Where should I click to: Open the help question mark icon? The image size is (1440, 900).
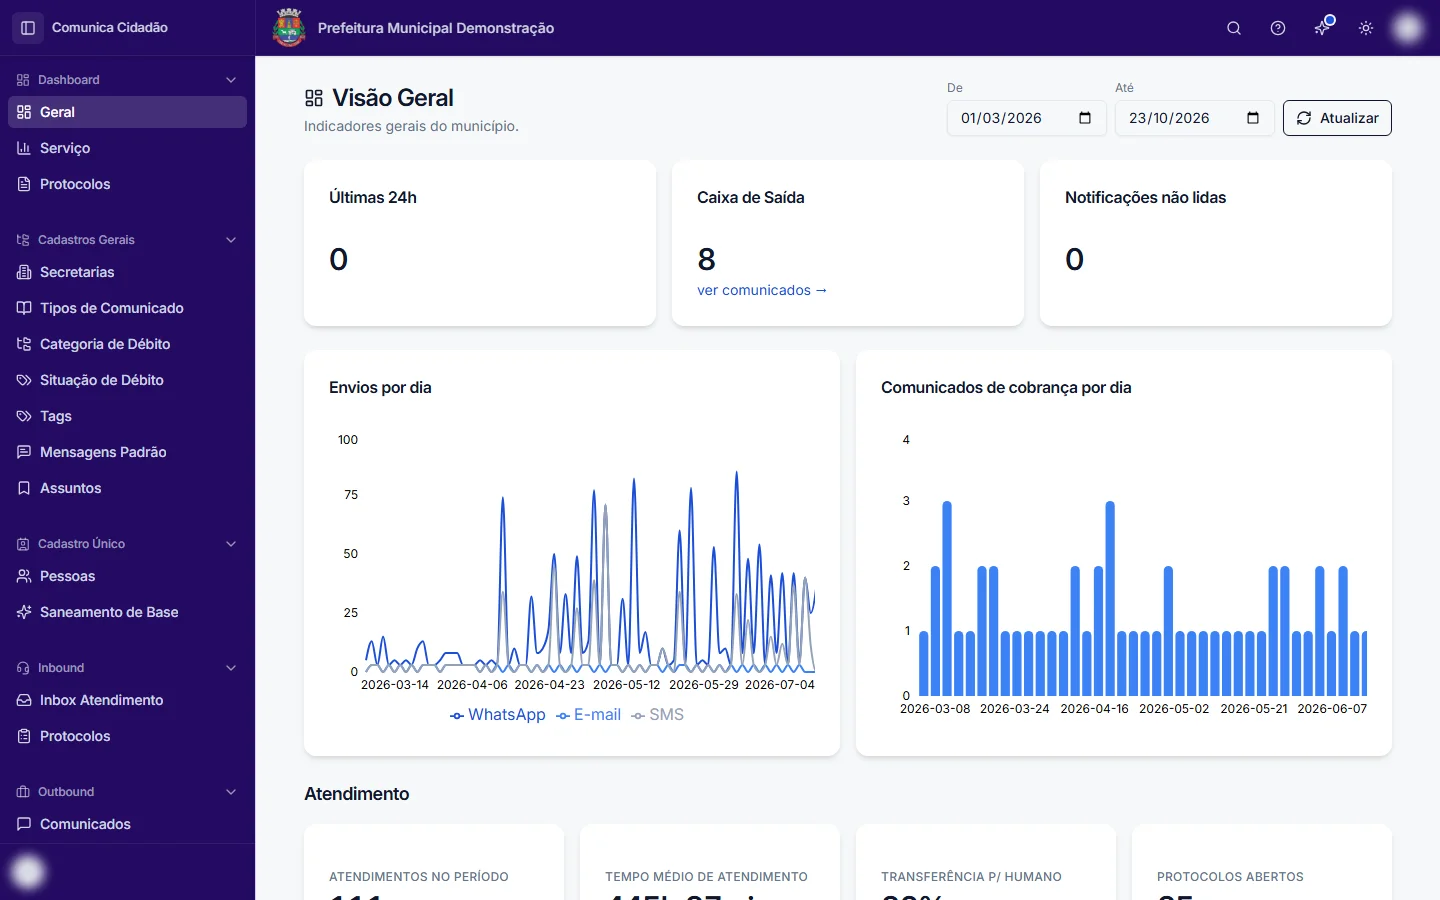(x=1278, y=28)
